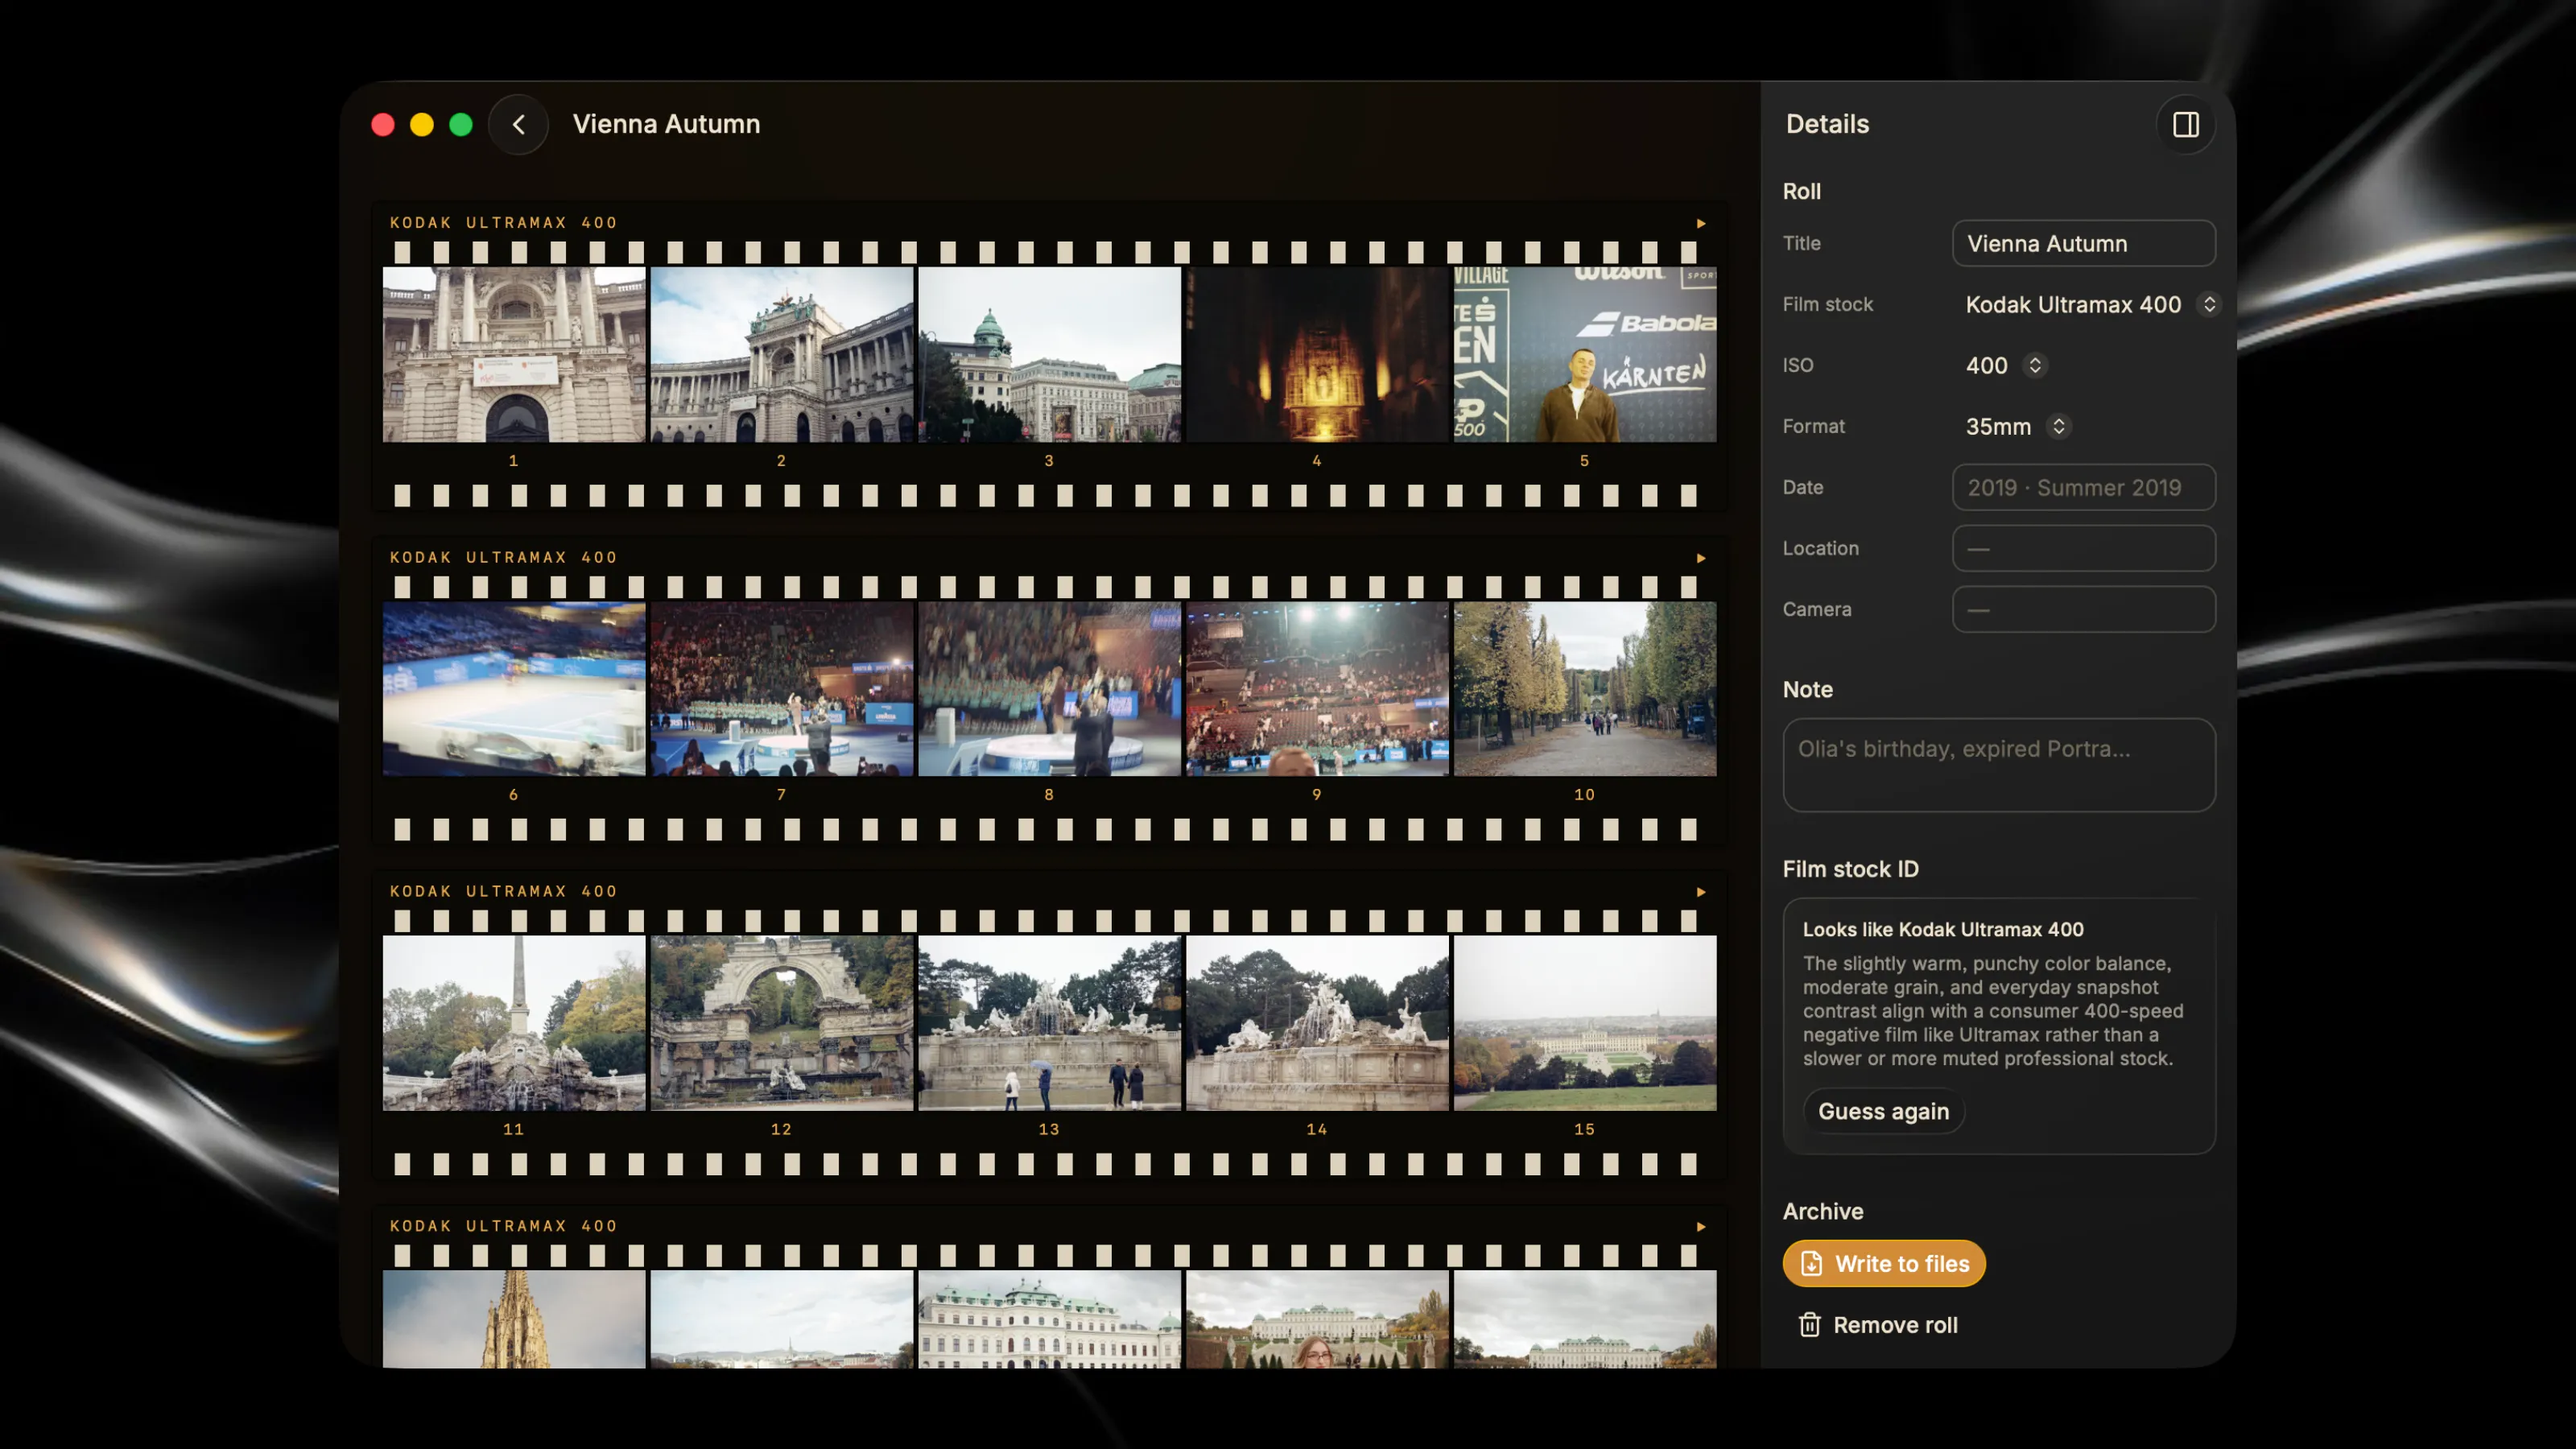Select frame 12 Roman ruin arch photo
This screenshot has height=1449, width=2576.
(782, 1023)
